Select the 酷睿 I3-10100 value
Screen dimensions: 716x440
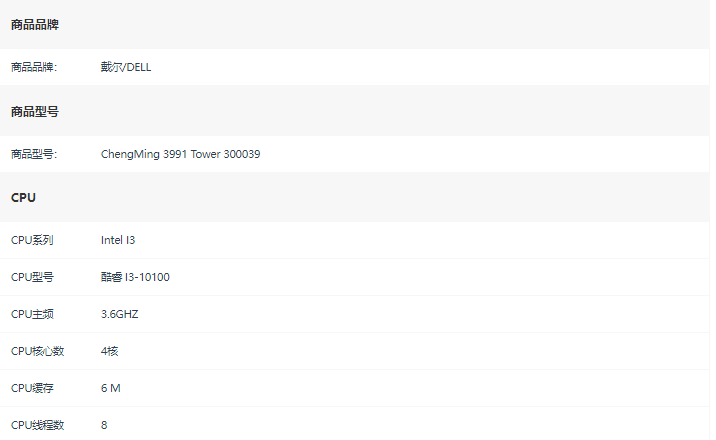click(135, 277)
